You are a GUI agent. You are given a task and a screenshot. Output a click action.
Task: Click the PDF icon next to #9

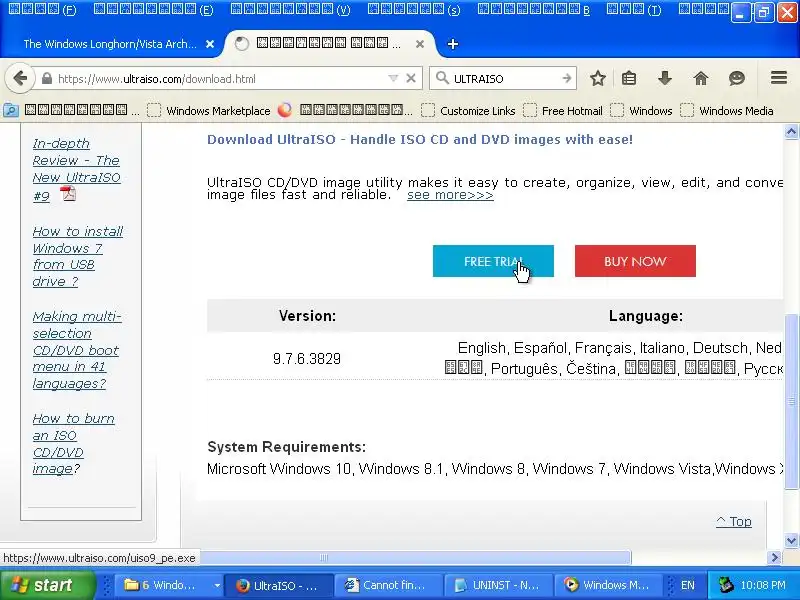coord(68,194)
